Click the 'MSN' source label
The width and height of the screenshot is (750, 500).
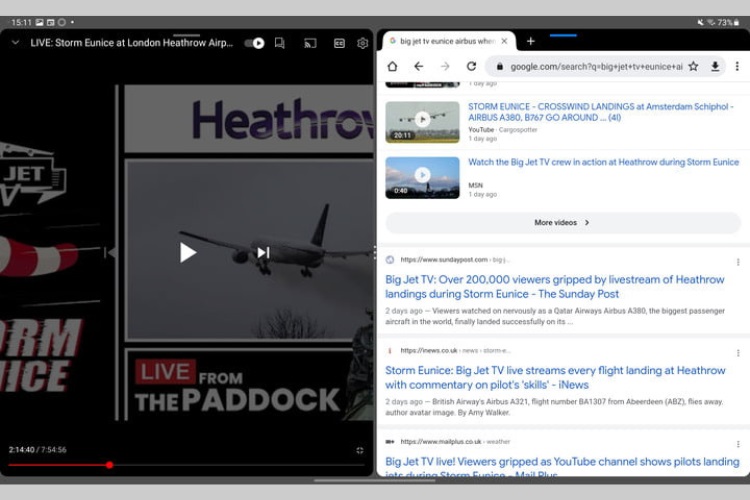click(x=475, y=185)
